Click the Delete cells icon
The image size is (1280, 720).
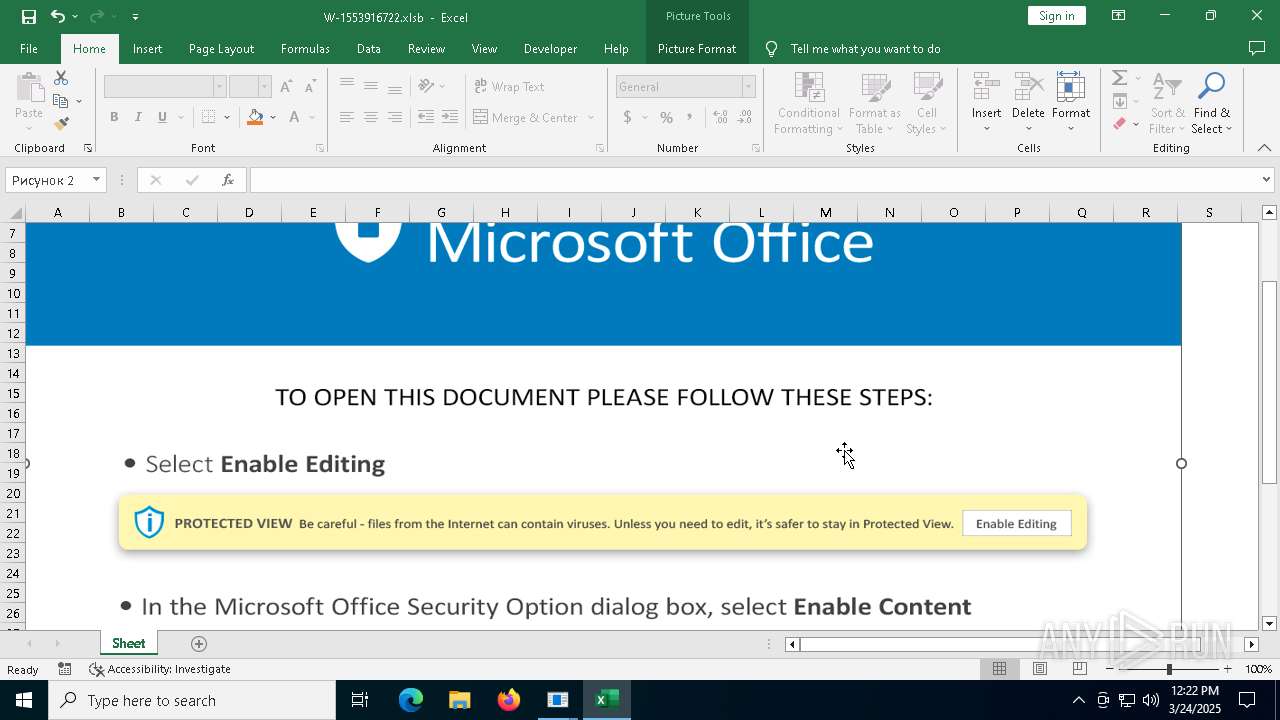click(x=1028, y=87)
